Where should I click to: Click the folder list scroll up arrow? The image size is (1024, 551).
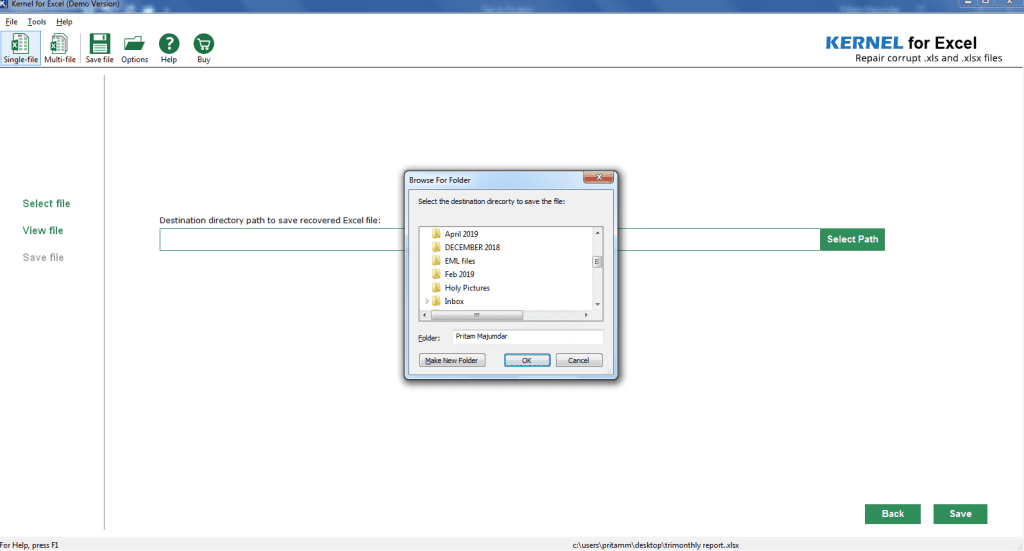coord(598,233)
